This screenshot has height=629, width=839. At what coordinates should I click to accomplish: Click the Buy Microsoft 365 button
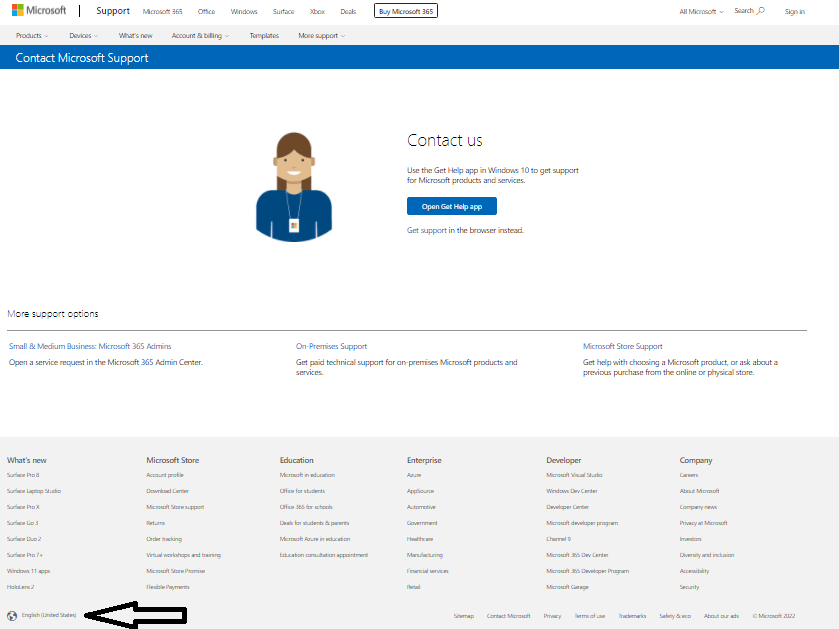pyautogui.click(x=406, y=11)
